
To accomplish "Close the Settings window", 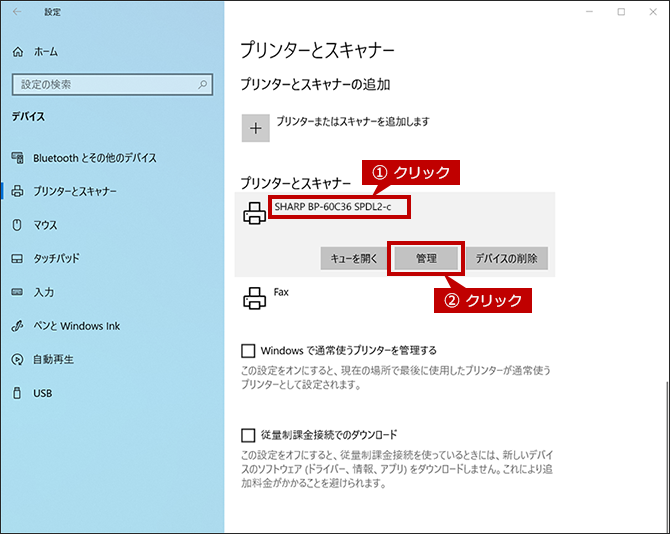I will pos(653,12).
